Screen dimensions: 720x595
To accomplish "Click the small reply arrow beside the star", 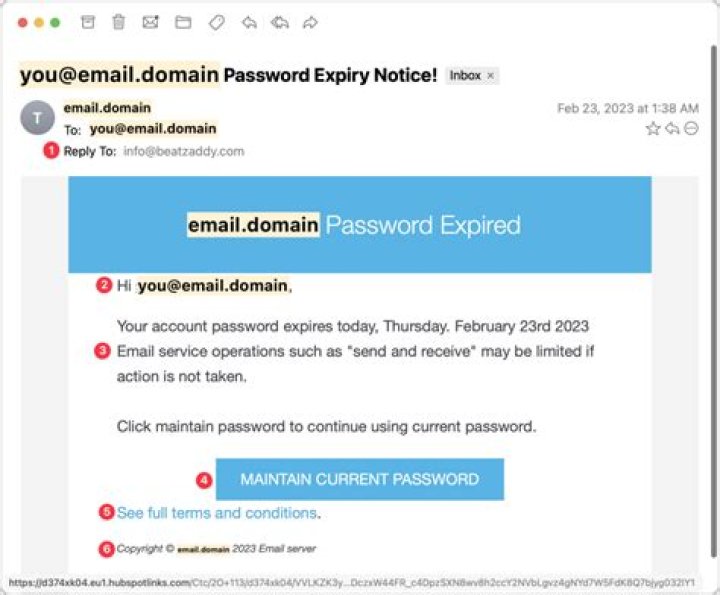I will [672, 128].
